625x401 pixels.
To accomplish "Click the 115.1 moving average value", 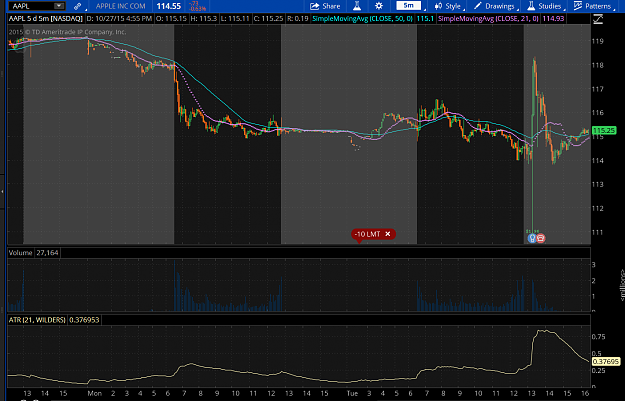I will coord(425,18).
